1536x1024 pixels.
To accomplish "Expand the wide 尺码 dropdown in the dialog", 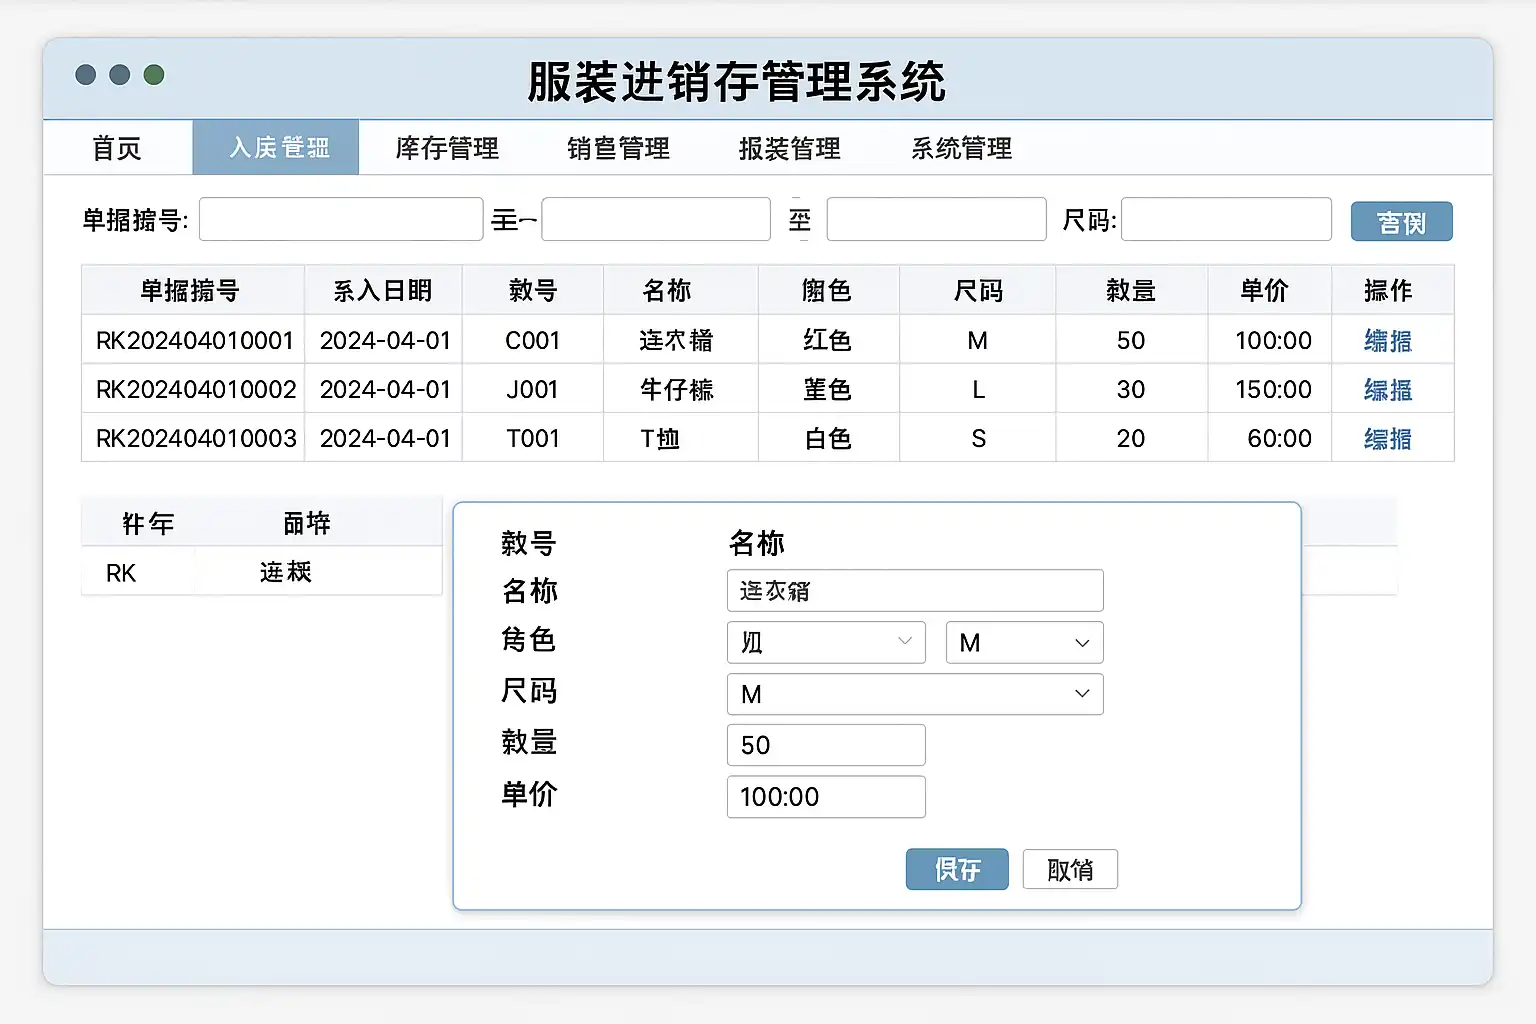I will point(914,694).
